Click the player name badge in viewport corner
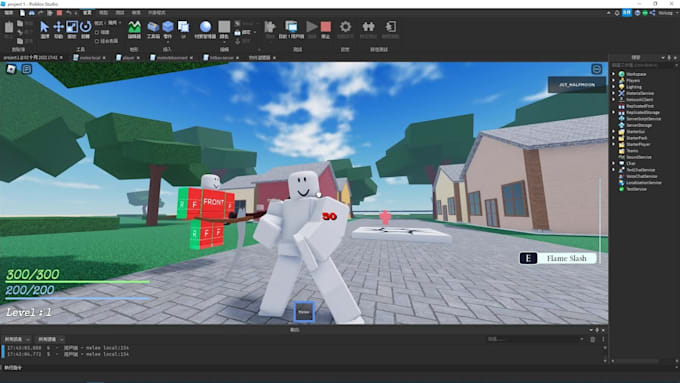 [x=577, y=85]
